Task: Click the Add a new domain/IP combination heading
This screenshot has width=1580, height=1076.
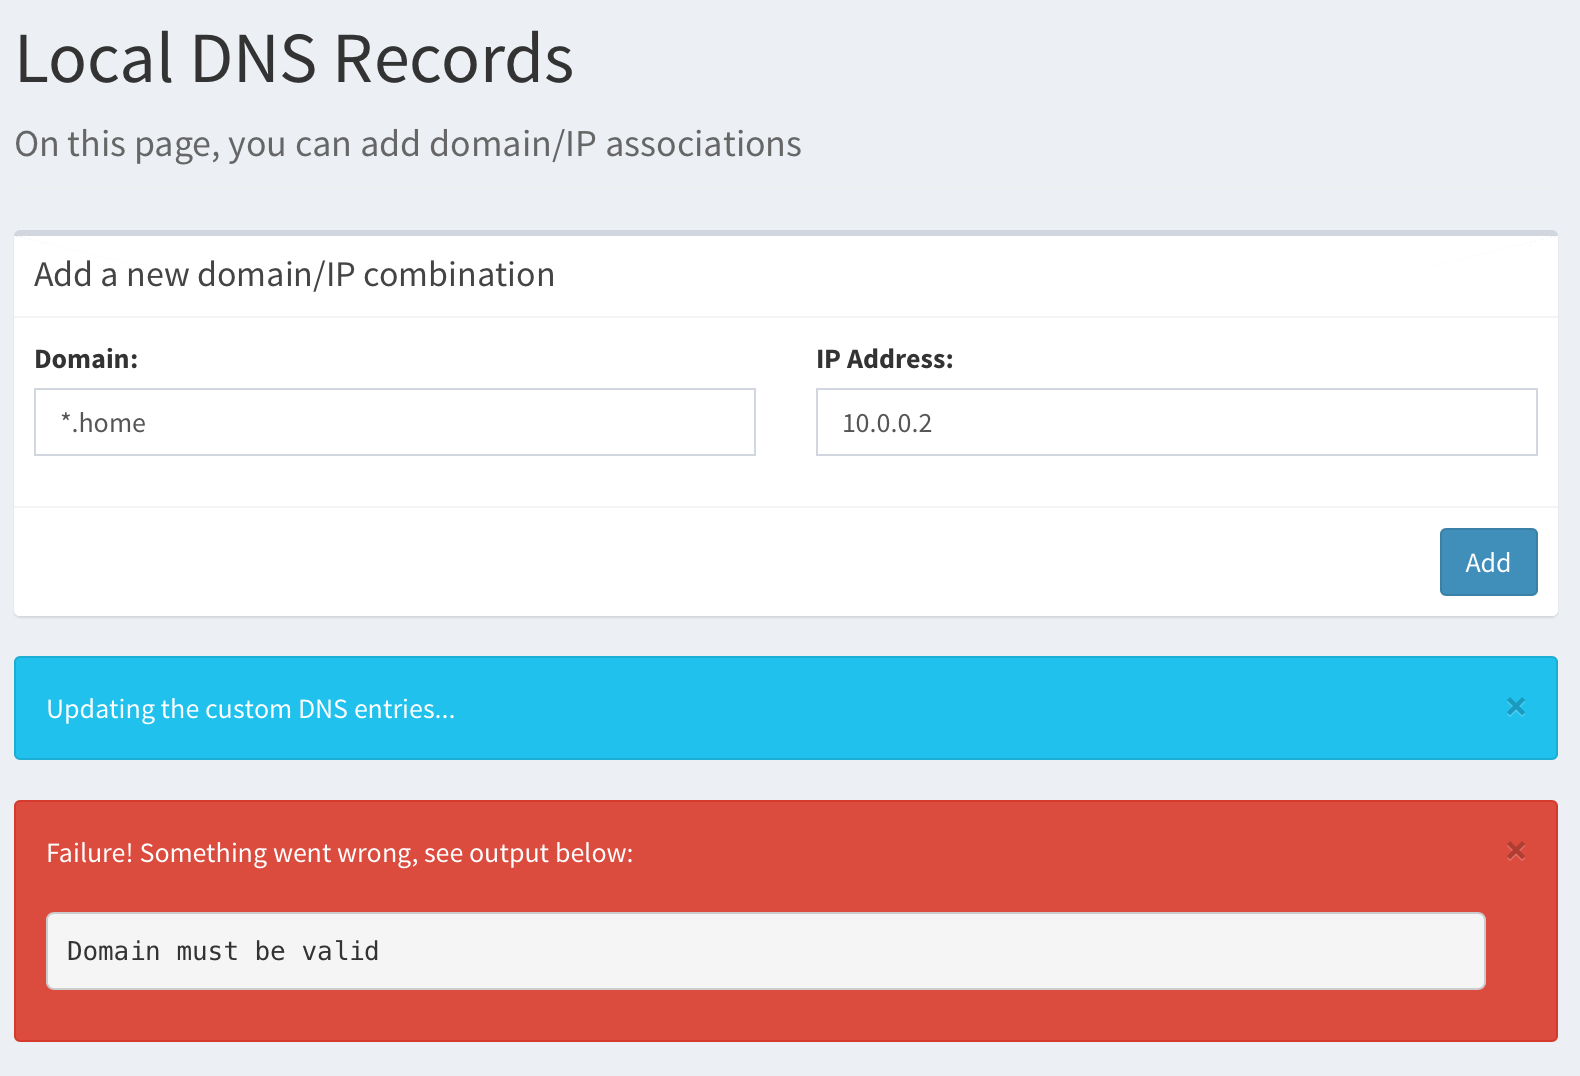Action: tap(294, 274)
